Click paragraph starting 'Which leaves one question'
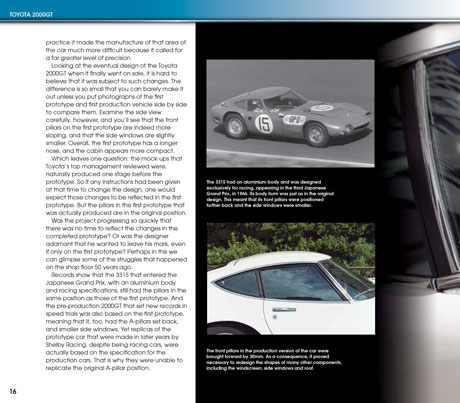Viewport: 460px width, 403px height. pos(116,186)
